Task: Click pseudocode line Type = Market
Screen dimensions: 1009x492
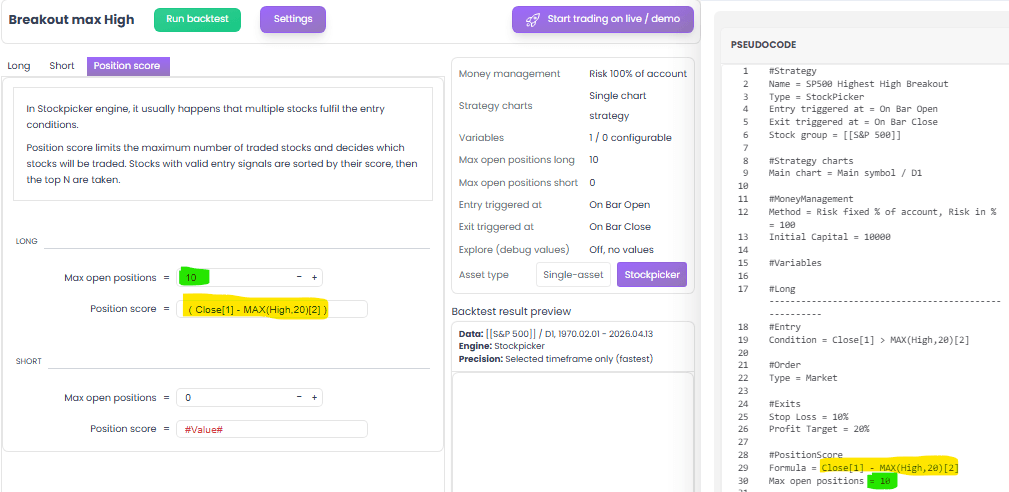Action: 803,378
